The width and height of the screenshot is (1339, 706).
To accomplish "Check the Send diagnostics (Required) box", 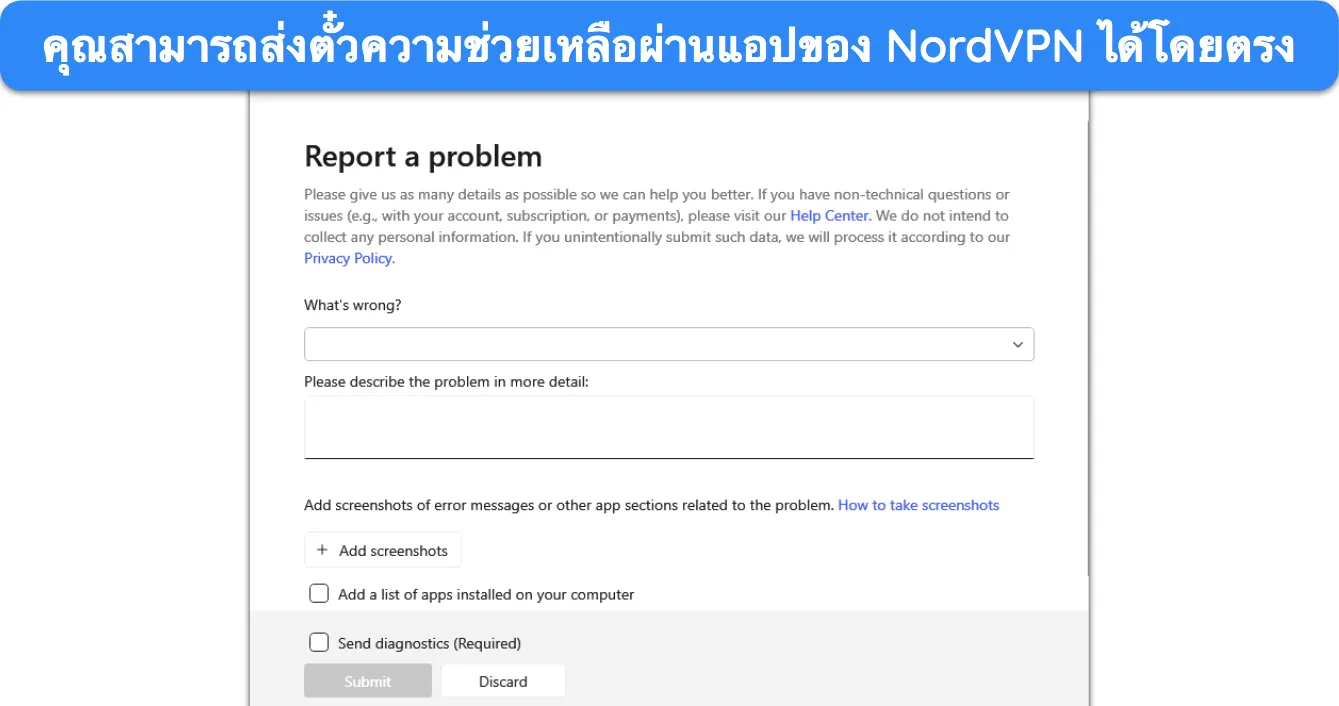I will [x=319, y=643].
